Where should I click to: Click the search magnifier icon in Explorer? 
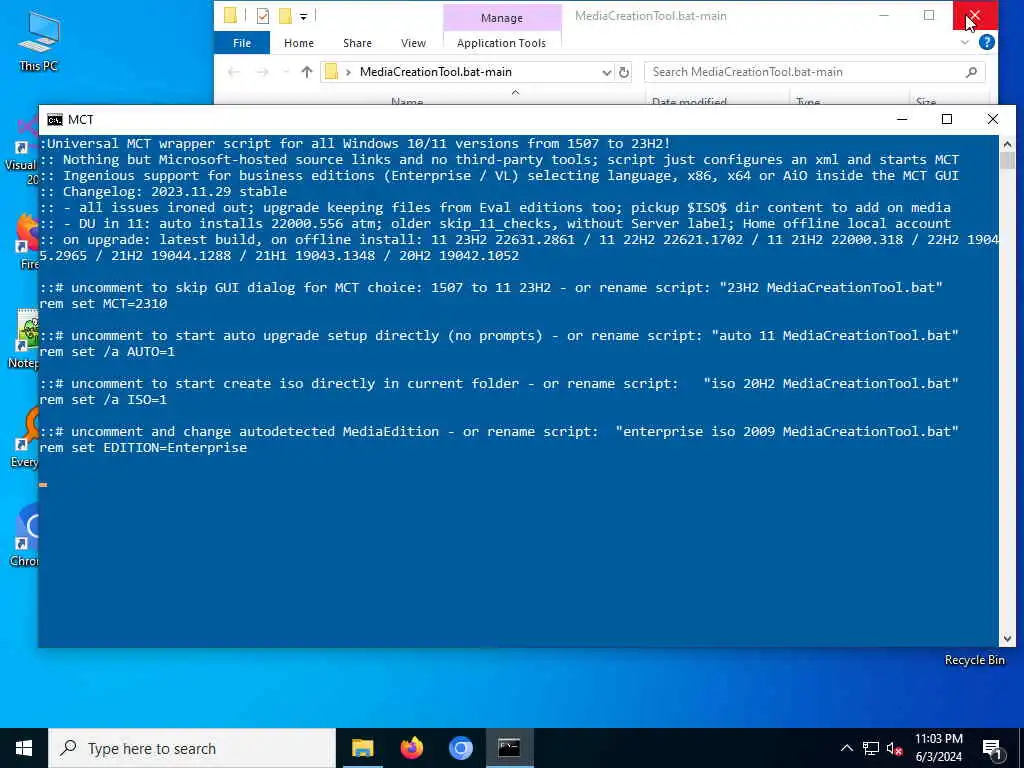pyautogui.click(x=971, y=72)
